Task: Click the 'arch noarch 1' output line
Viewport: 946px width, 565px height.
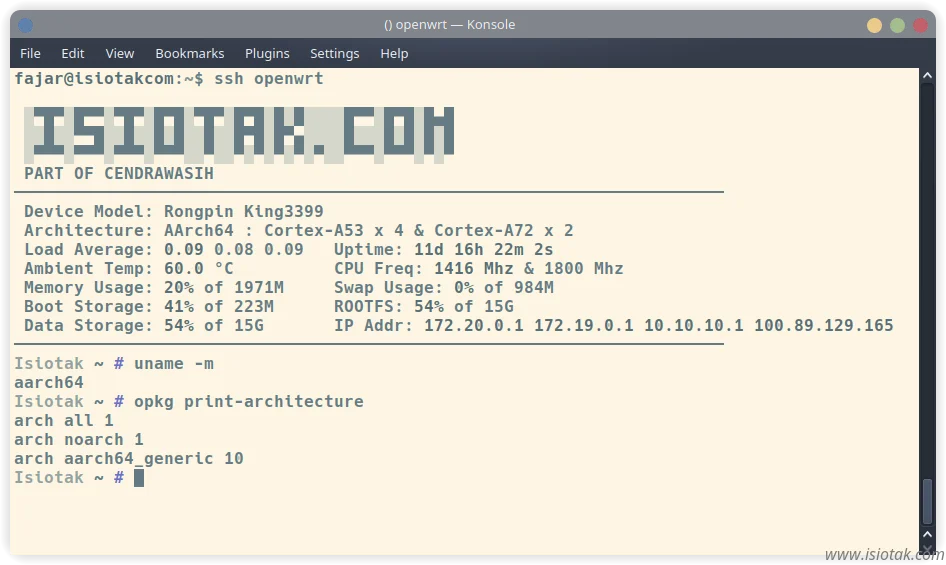Action: pyautogui.click(x=79, y=439)
